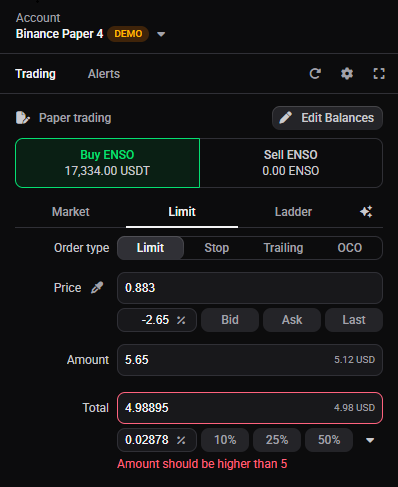Screen dimensions: 398x487
Task: Choose Limit order type
Action: tap(150, 248)
